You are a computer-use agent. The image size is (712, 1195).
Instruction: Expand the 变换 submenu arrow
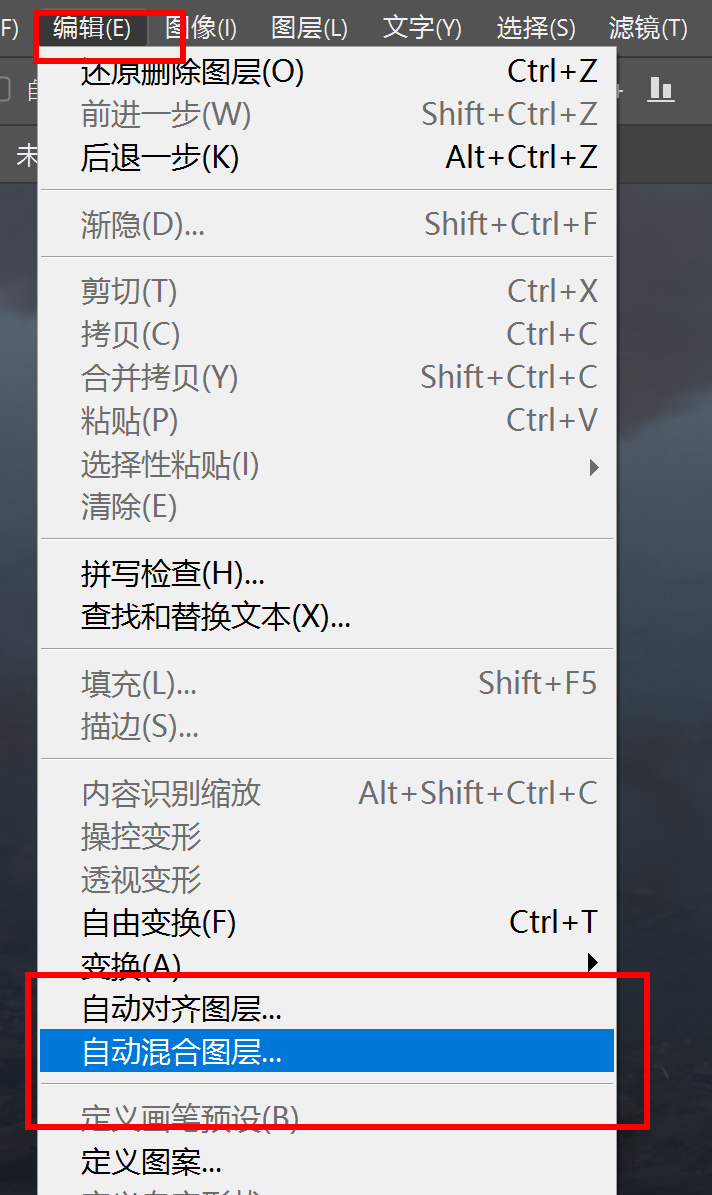pyautogui.click(x=593, y=963)
